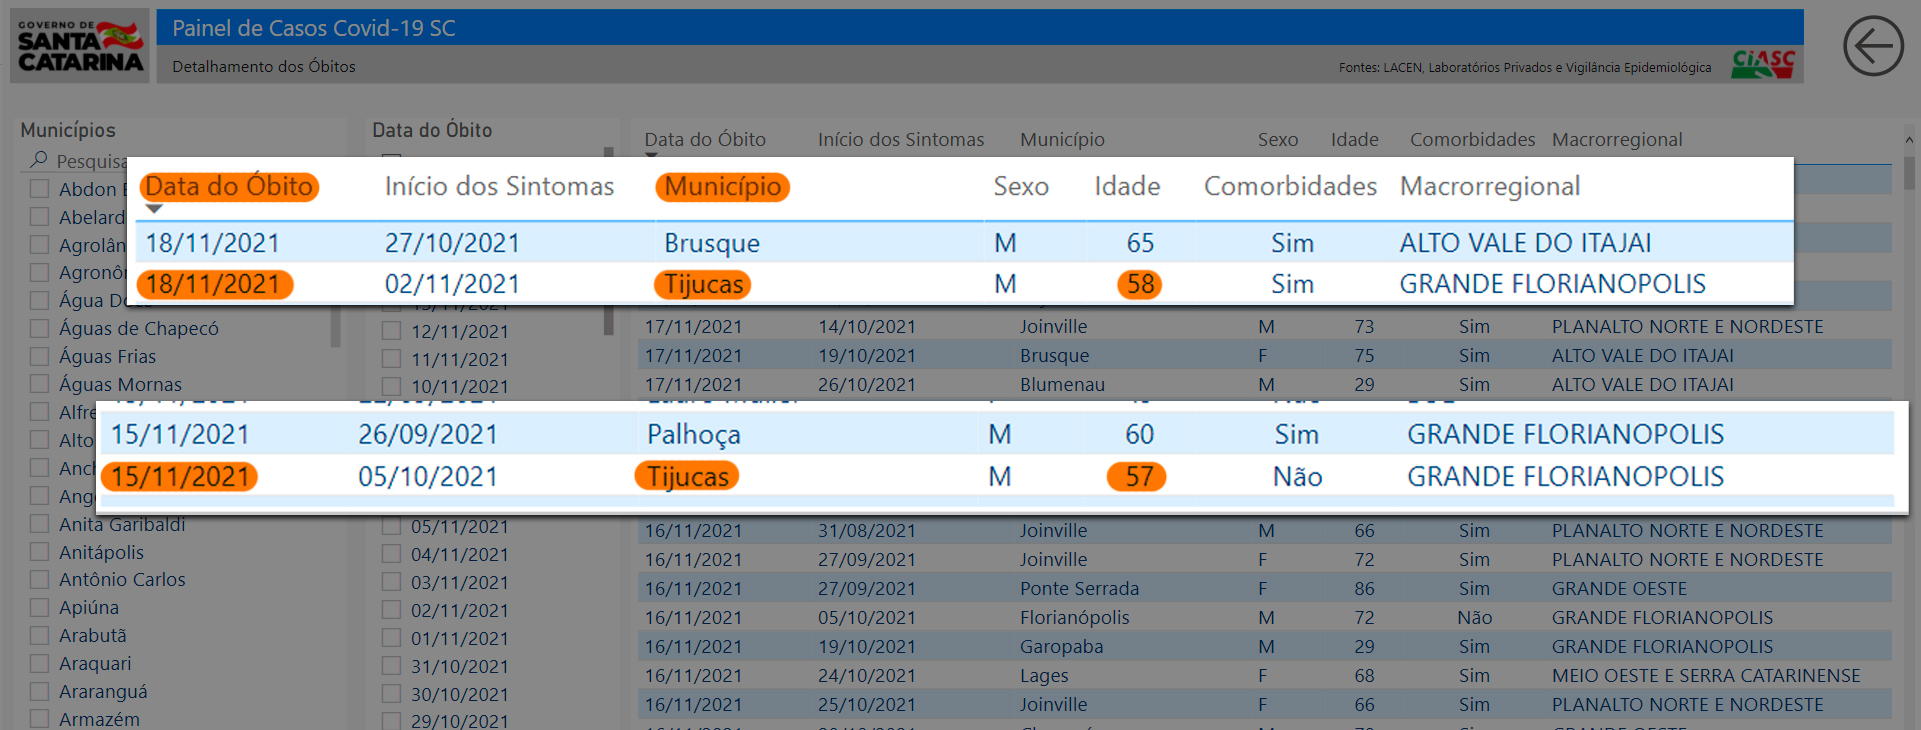Toggle the Araquari checkbox
Viewport: 1921px width, 730px height.
tap(40, 663)
